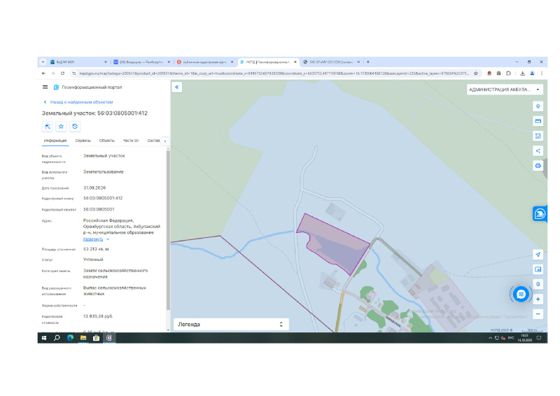Add parcel to favorites with star icon

(61, 126)
